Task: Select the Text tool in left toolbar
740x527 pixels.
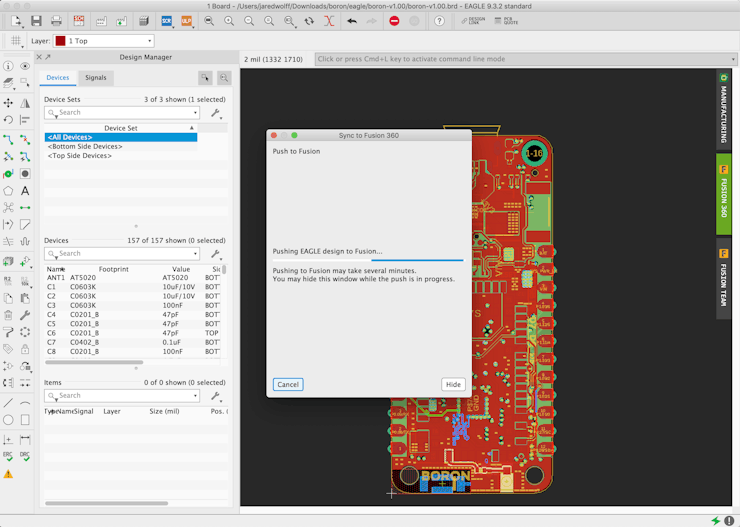Action: [x=25, y=190]
